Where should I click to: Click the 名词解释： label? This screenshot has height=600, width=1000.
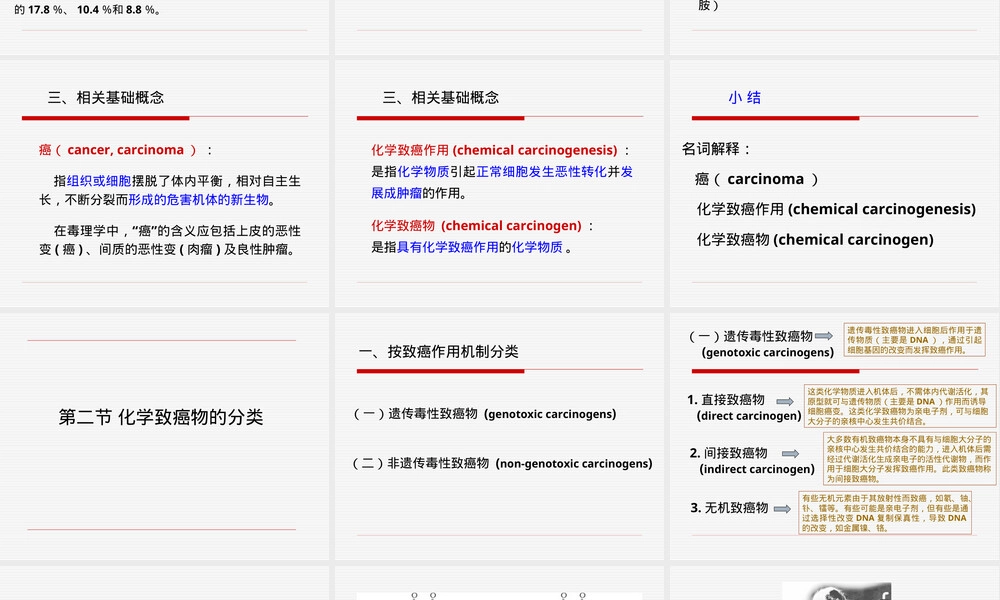coord(717,149)
